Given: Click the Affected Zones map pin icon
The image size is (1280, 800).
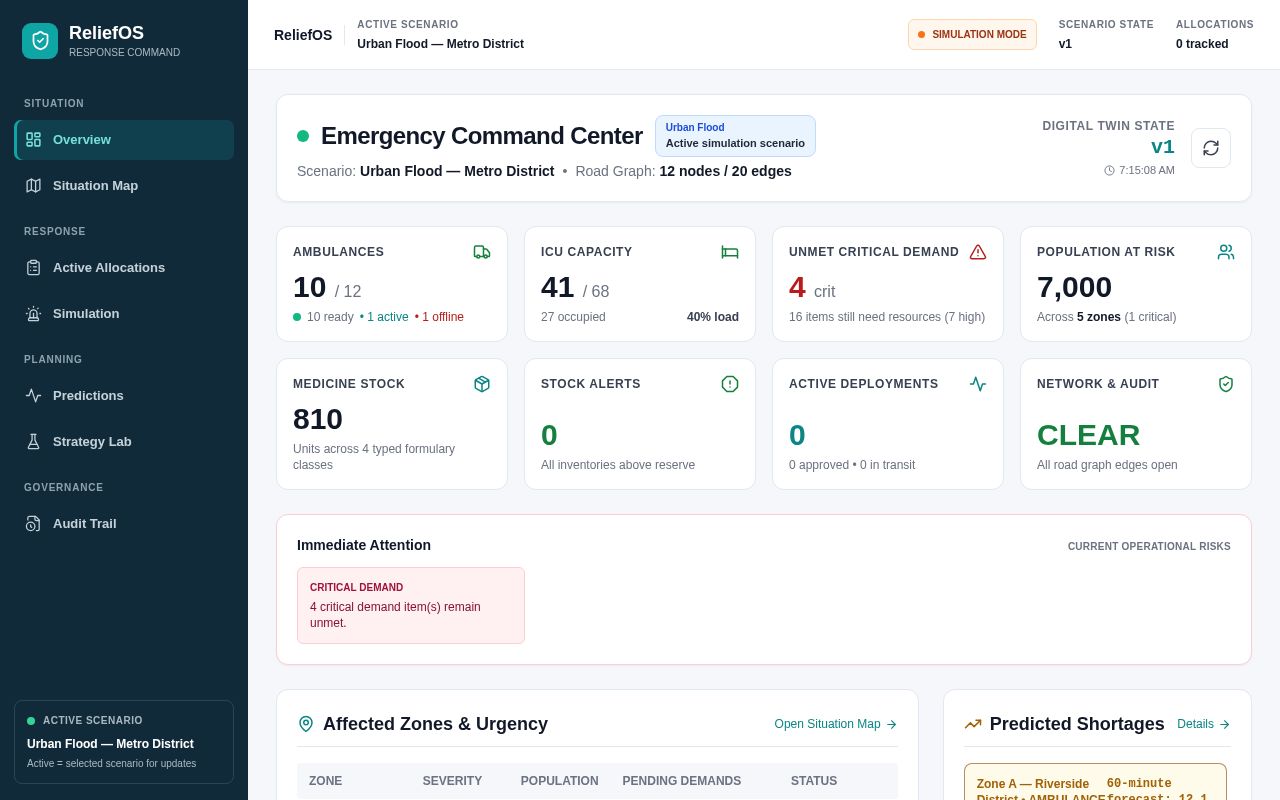Looking at the screenshot, I should 306,724.
